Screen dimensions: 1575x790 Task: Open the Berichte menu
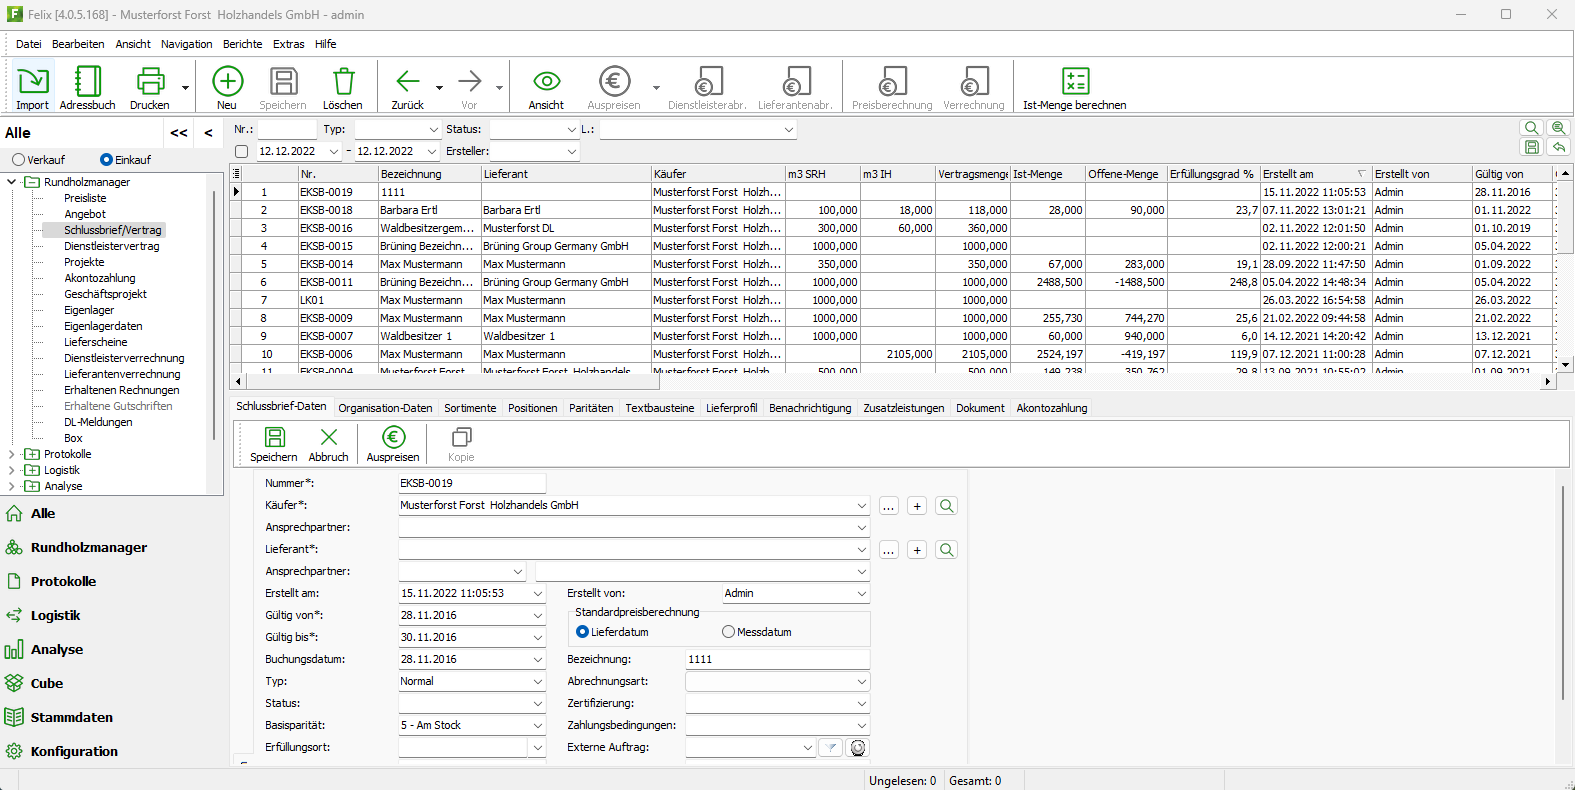pos(242,44)
